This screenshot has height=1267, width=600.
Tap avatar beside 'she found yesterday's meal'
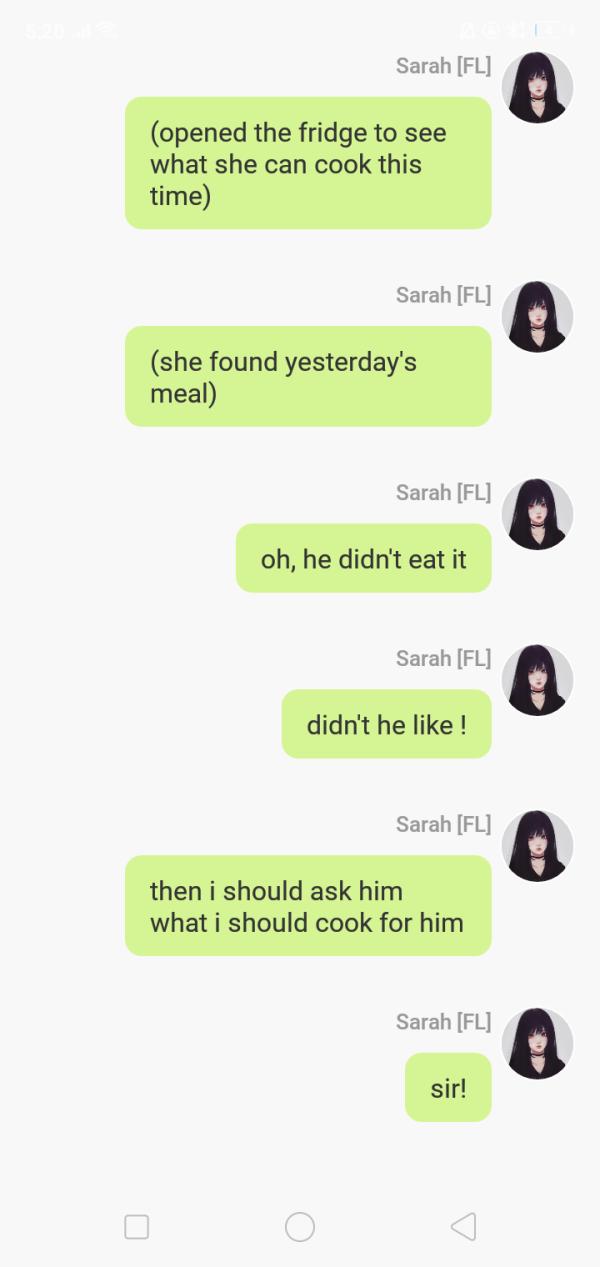[x=538, y=317]
